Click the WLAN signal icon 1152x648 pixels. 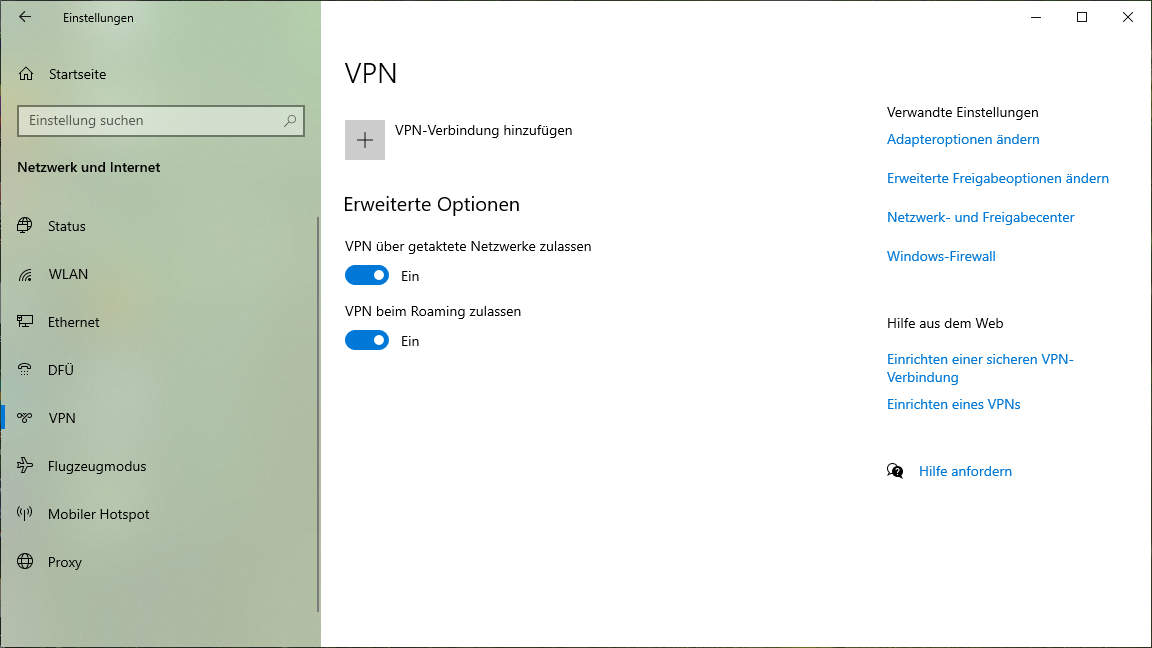coord(26,274)
